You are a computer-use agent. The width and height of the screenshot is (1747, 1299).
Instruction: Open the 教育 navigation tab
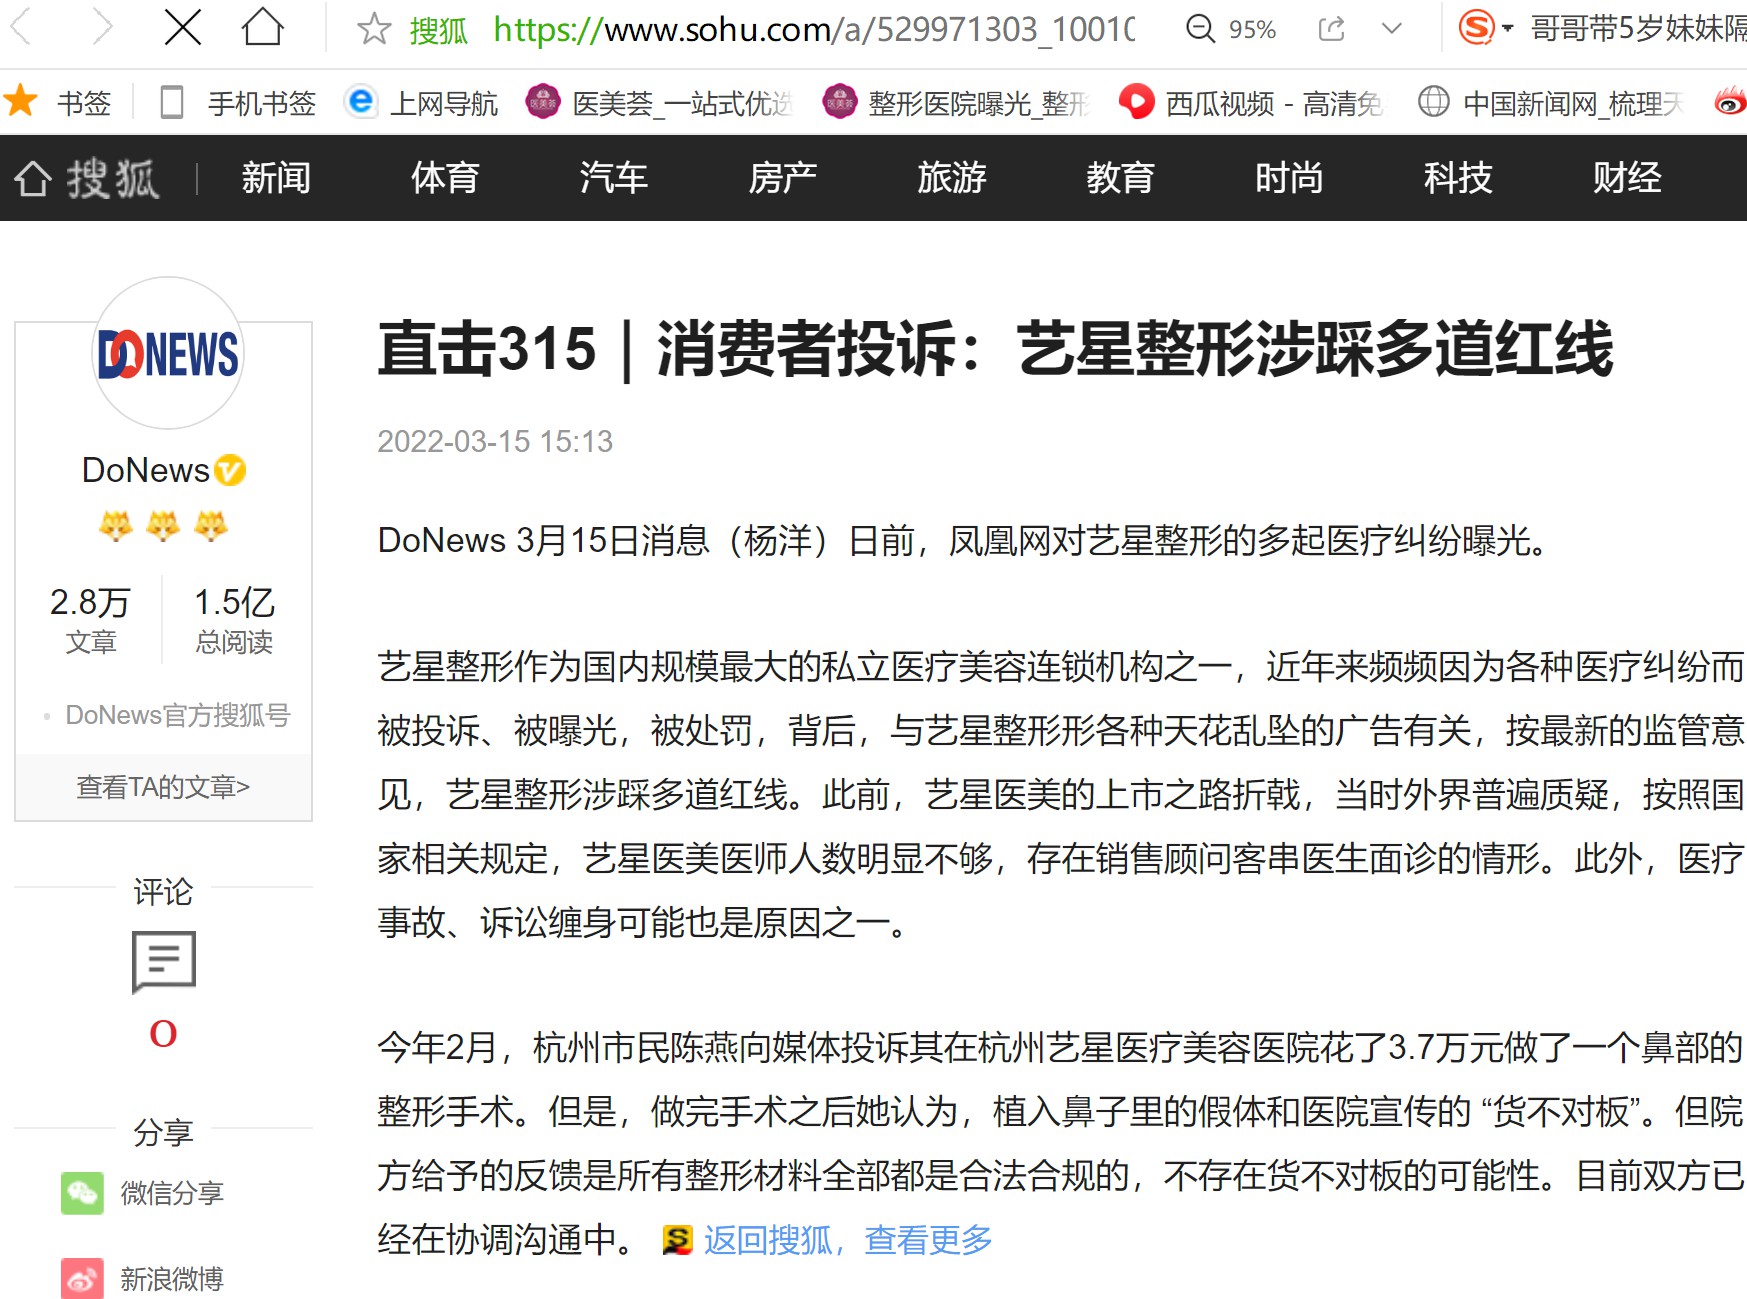pos(1121,178)
